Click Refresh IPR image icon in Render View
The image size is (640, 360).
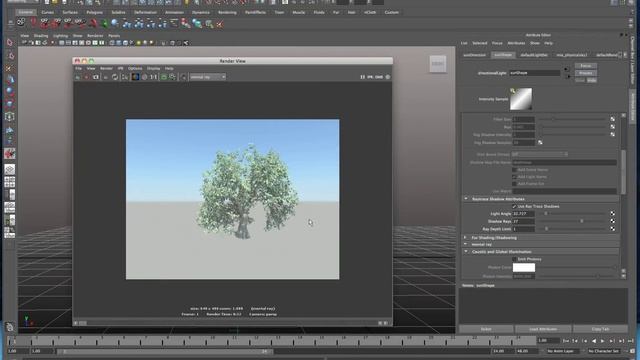pyautogui.click(x=115, y=77)
